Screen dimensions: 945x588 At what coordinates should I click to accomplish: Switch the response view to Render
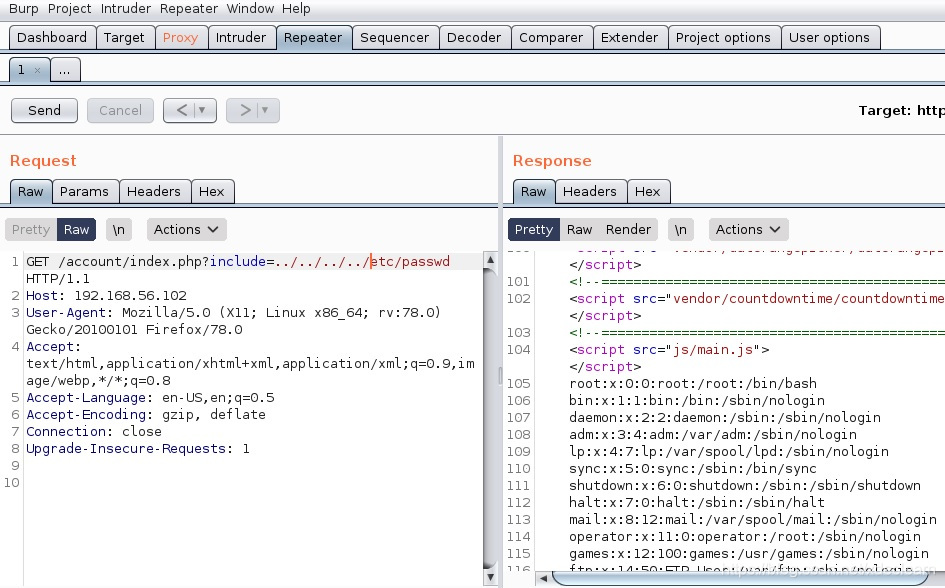tap(628, 230)
